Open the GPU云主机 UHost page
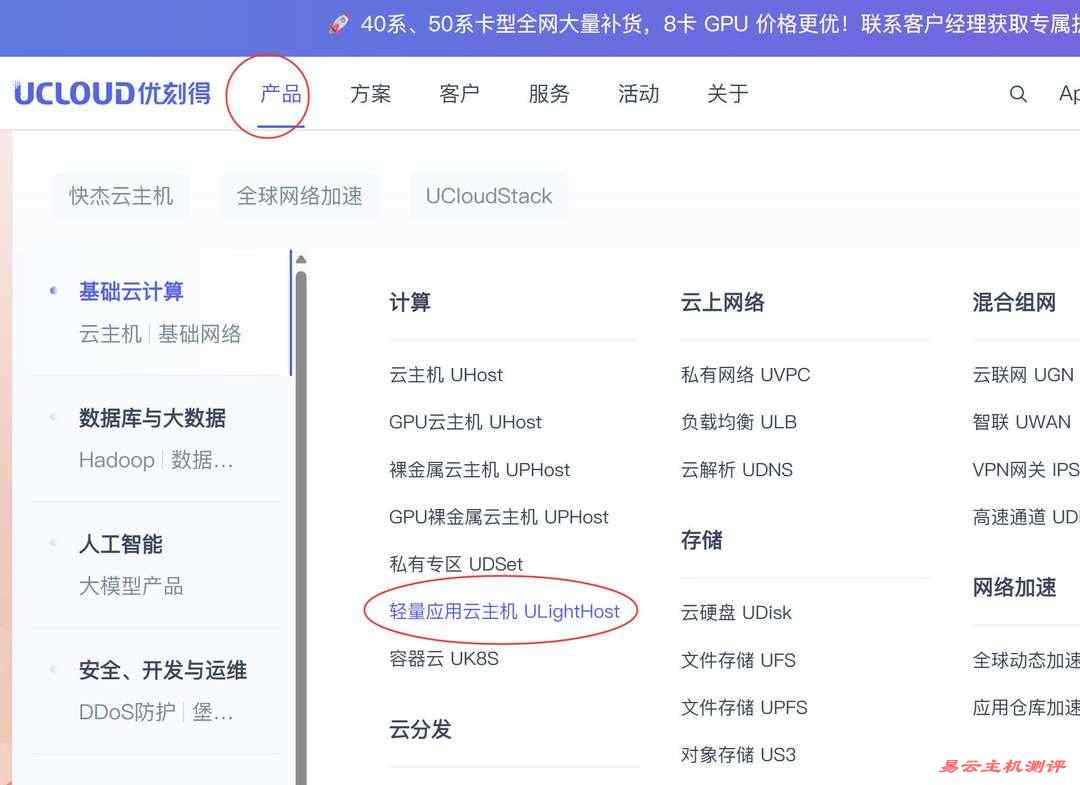Viewport: 1080px width, 785px height. click(x=464, y=422)
